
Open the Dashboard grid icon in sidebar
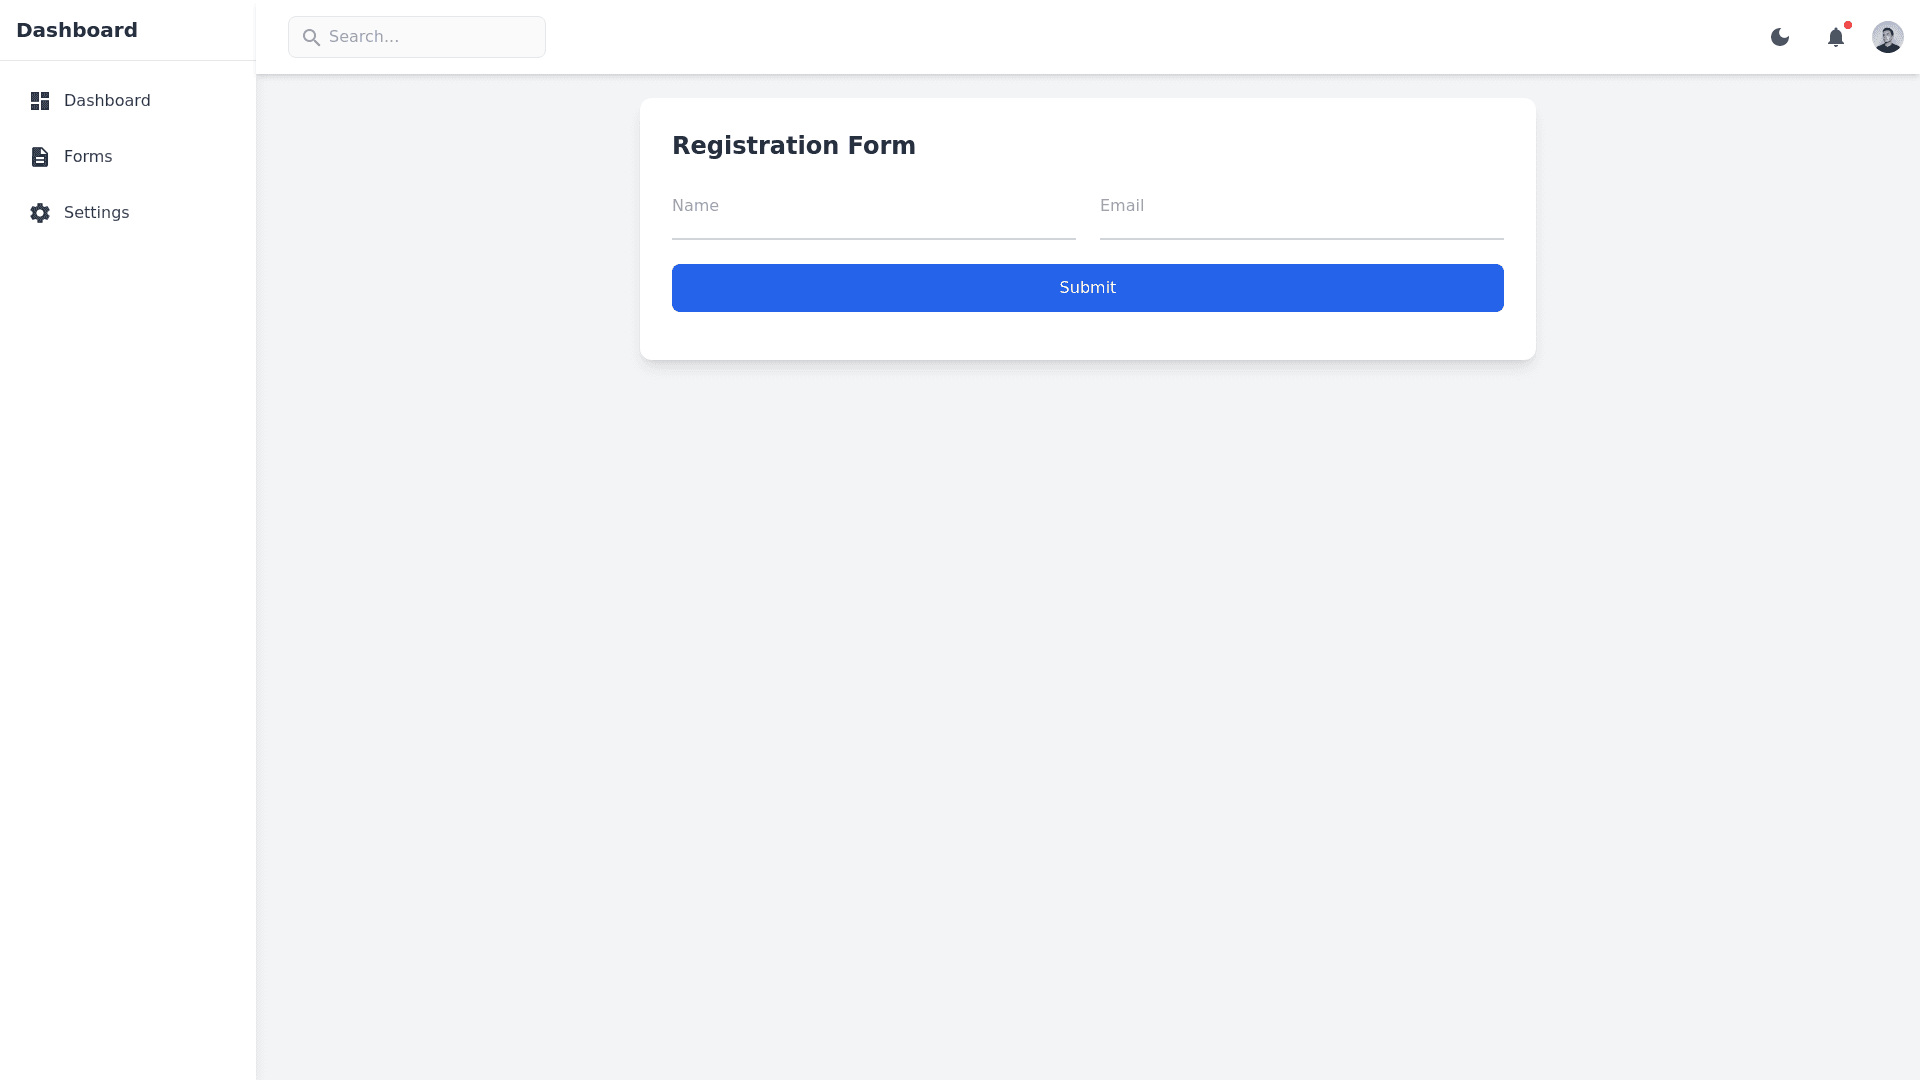click(40, 101)
